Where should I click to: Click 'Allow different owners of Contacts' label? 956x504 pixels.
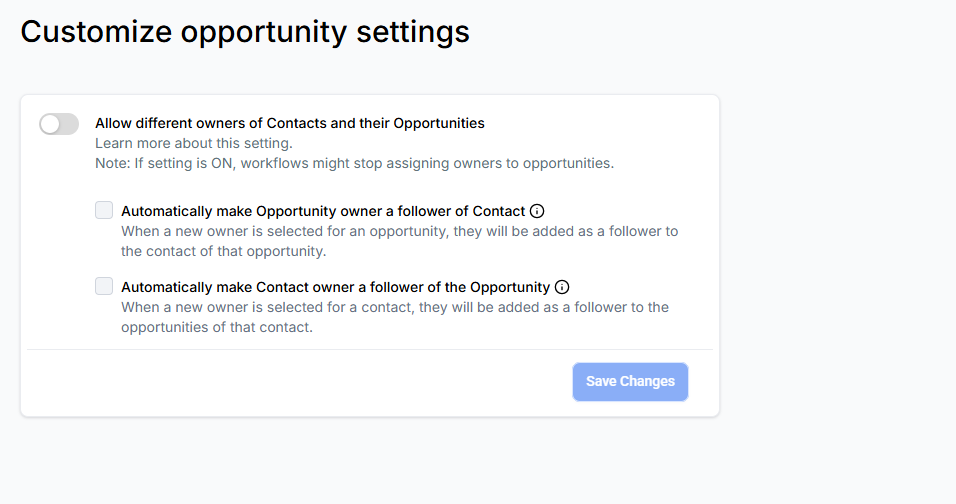click(289, 123)
